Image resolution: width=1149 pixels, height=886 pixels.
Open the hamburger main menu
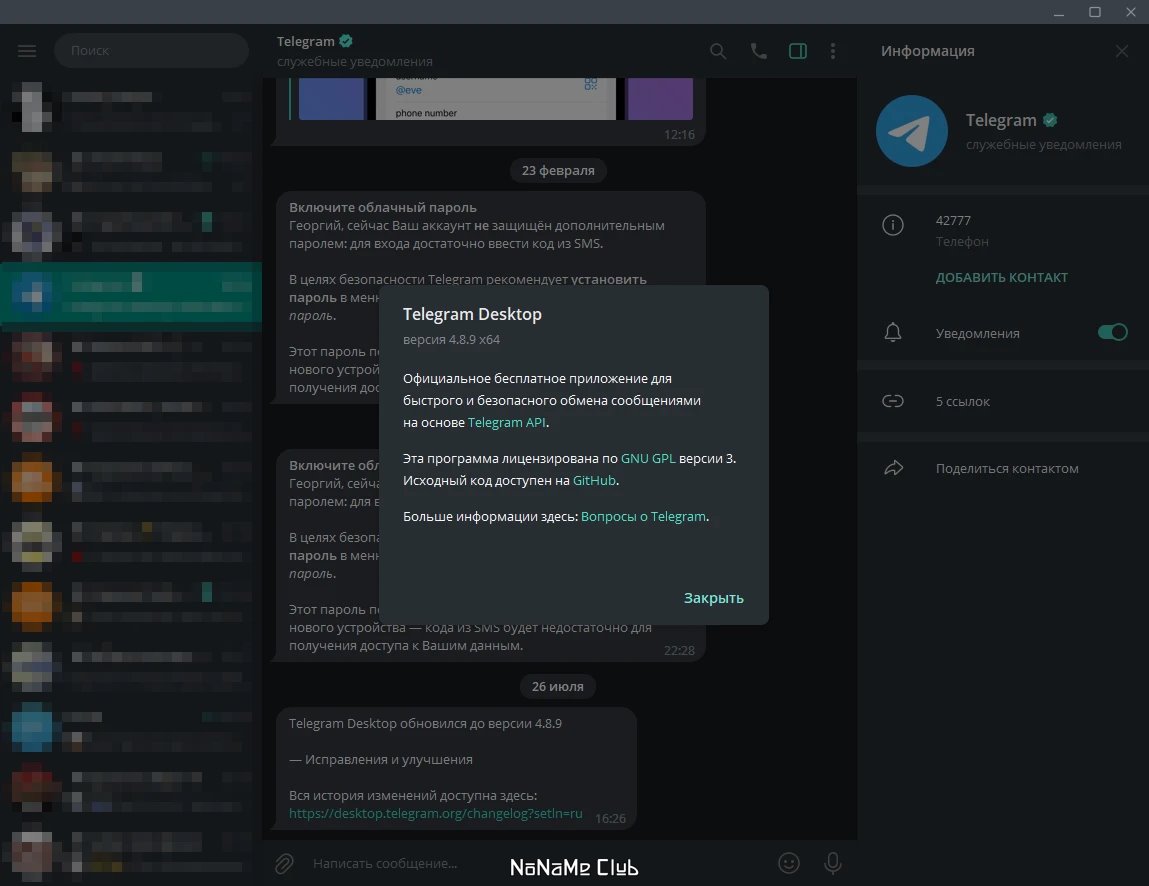27,51
